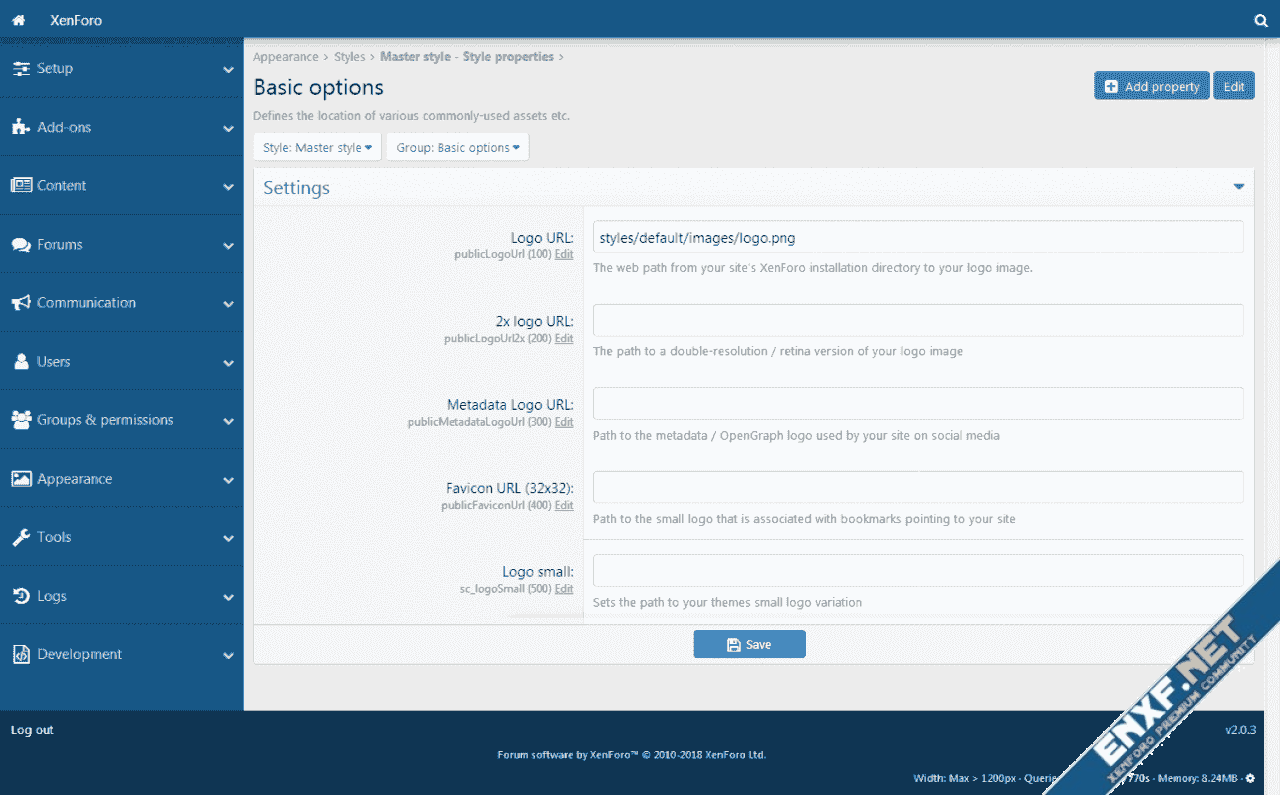The height and width of the screenshot is (795, 1280).
Task: Collapse the Settings section arrow
Action: [1238, 187]
